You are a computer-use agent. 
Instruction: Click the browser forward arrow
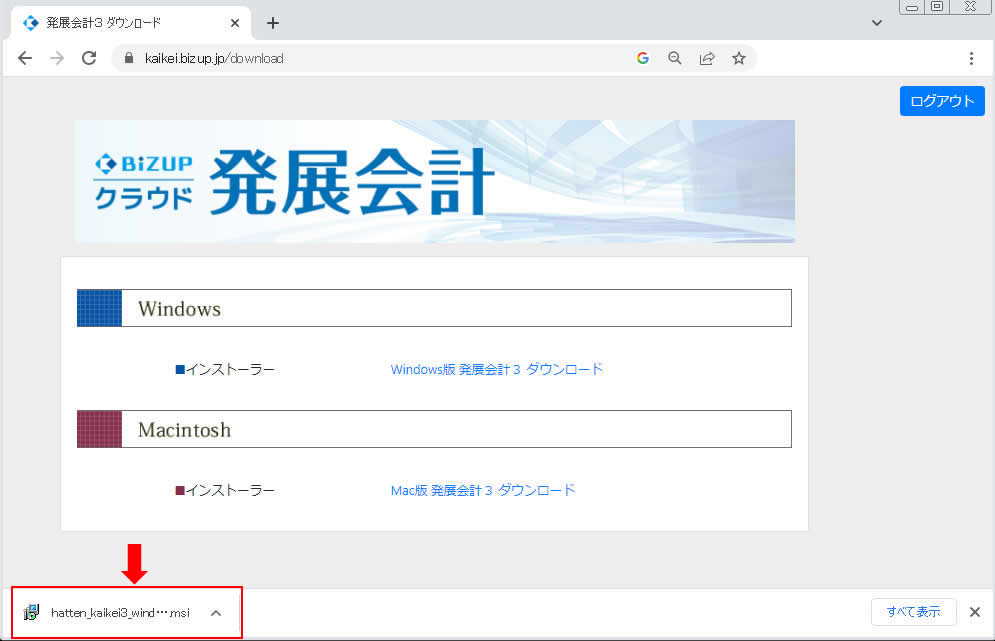(57, 58)
